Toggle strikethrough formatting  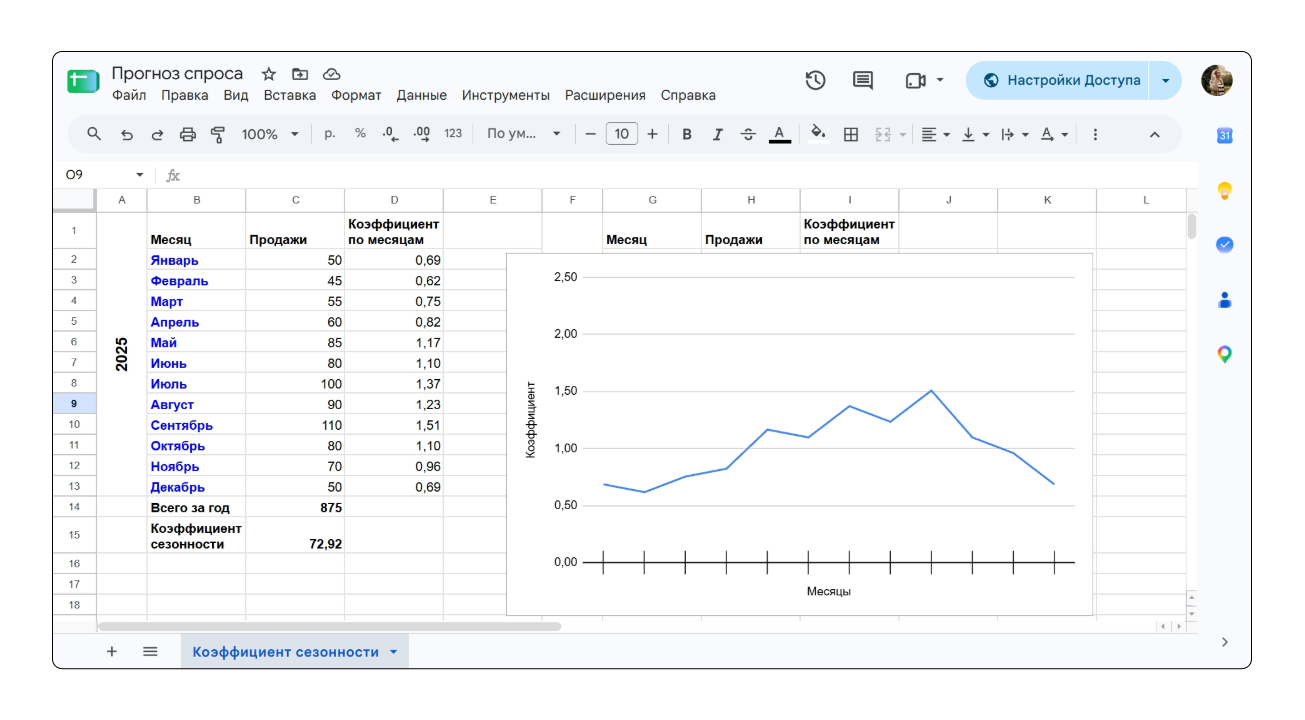[748, 134]
